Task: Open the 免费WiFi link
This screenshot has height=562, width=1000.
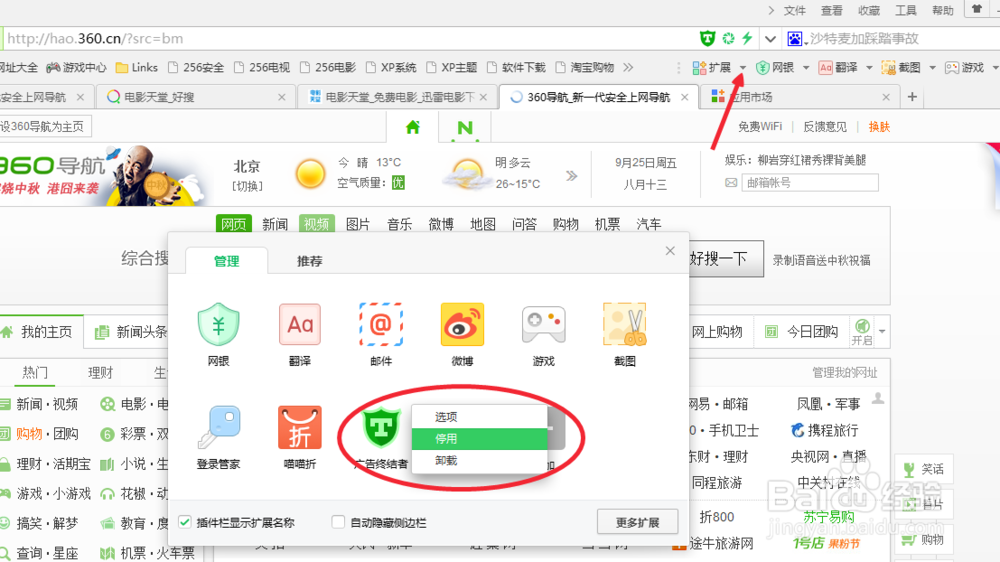Action: [x=760, y=127]
